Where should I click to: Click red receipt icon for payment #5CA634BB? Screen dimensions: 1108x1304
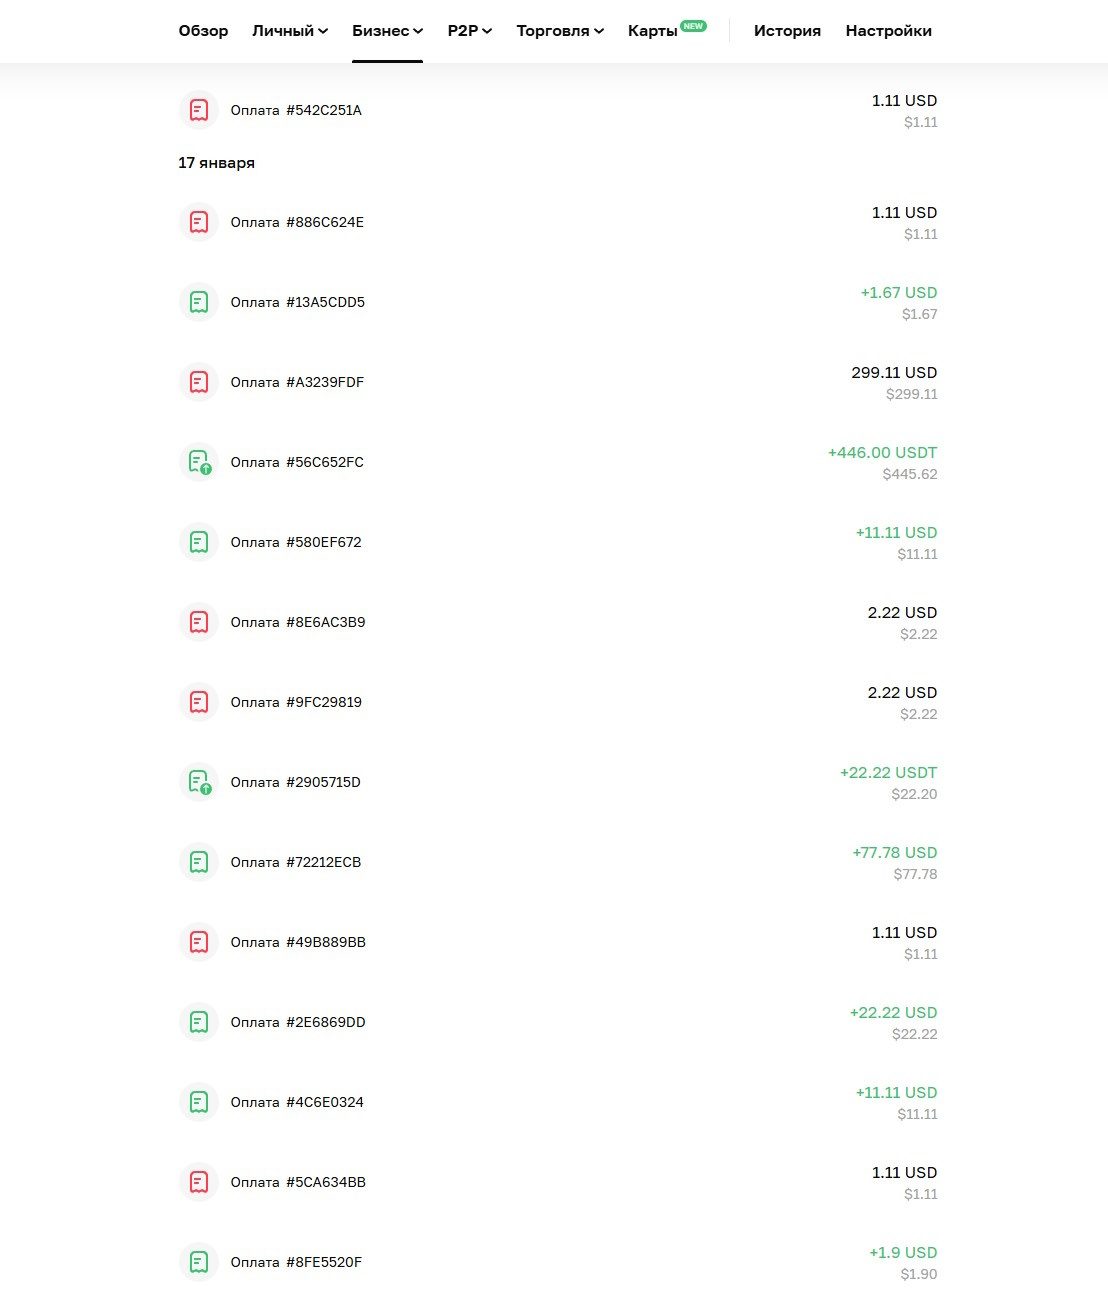(199, 1182)
